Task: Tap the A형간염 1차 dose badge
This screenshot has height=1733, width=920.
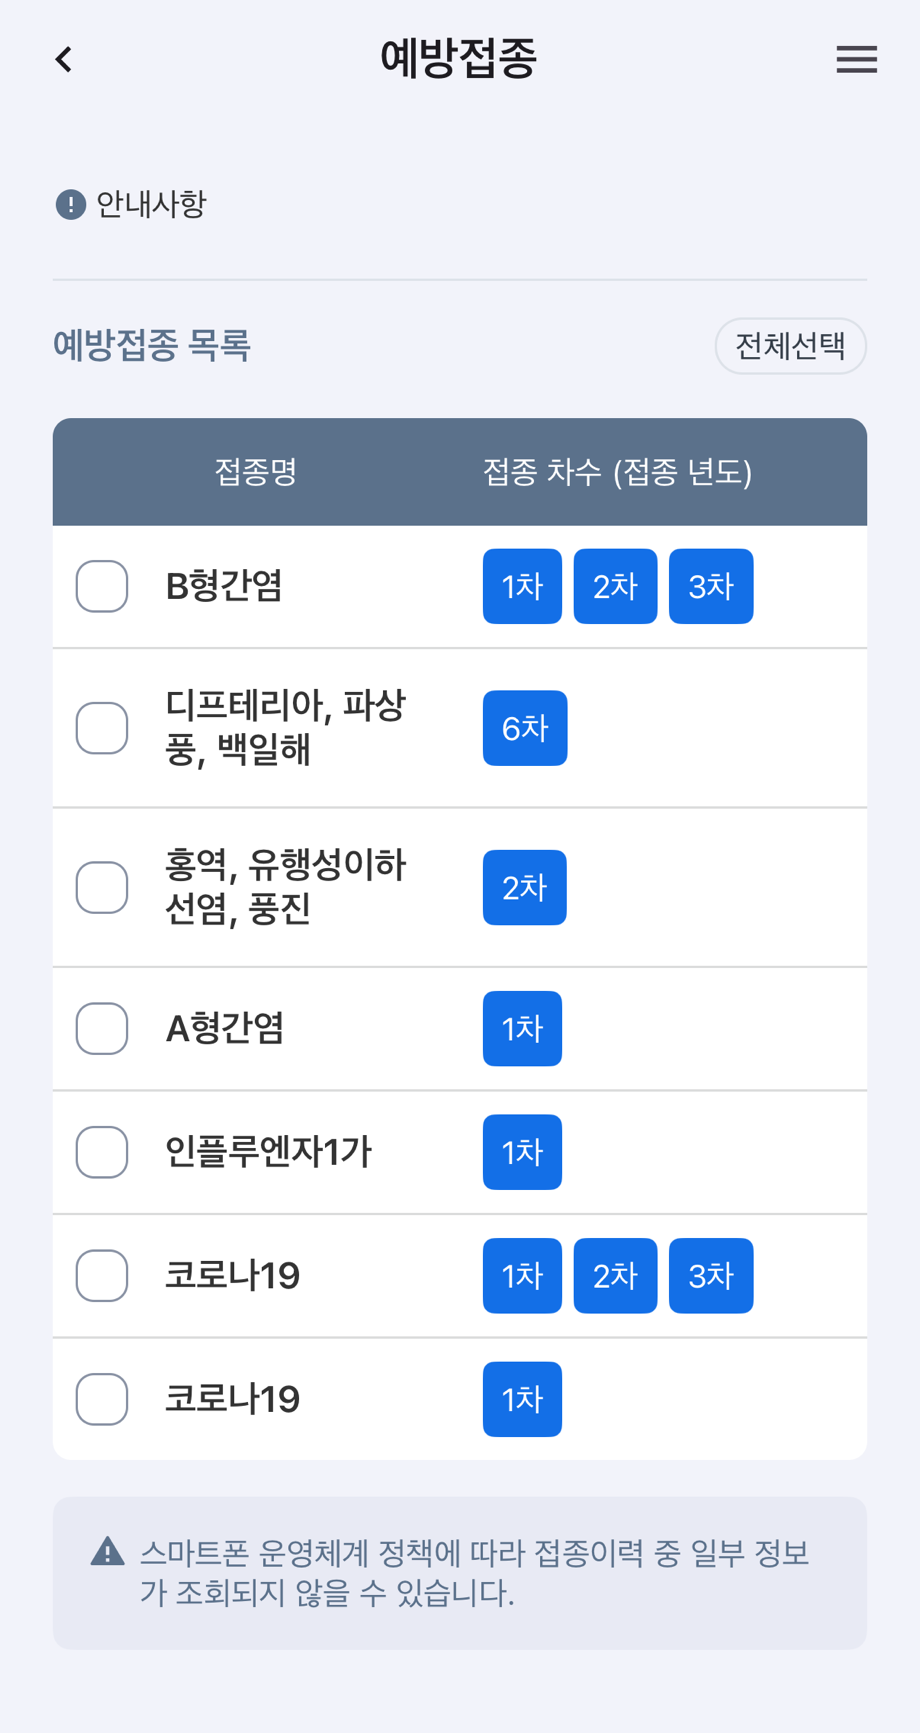Action: click(x=522, y=1028)
